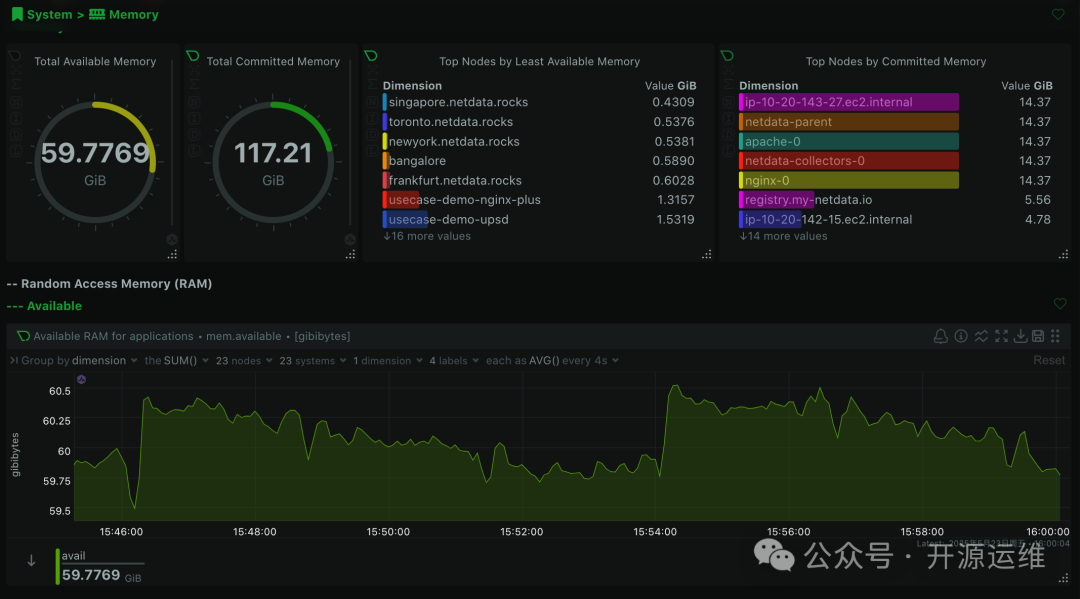Click anomaly rate icon on Total Available Memory card
The height and width of the screenshot is (599, 1080).
click(172, 240)
